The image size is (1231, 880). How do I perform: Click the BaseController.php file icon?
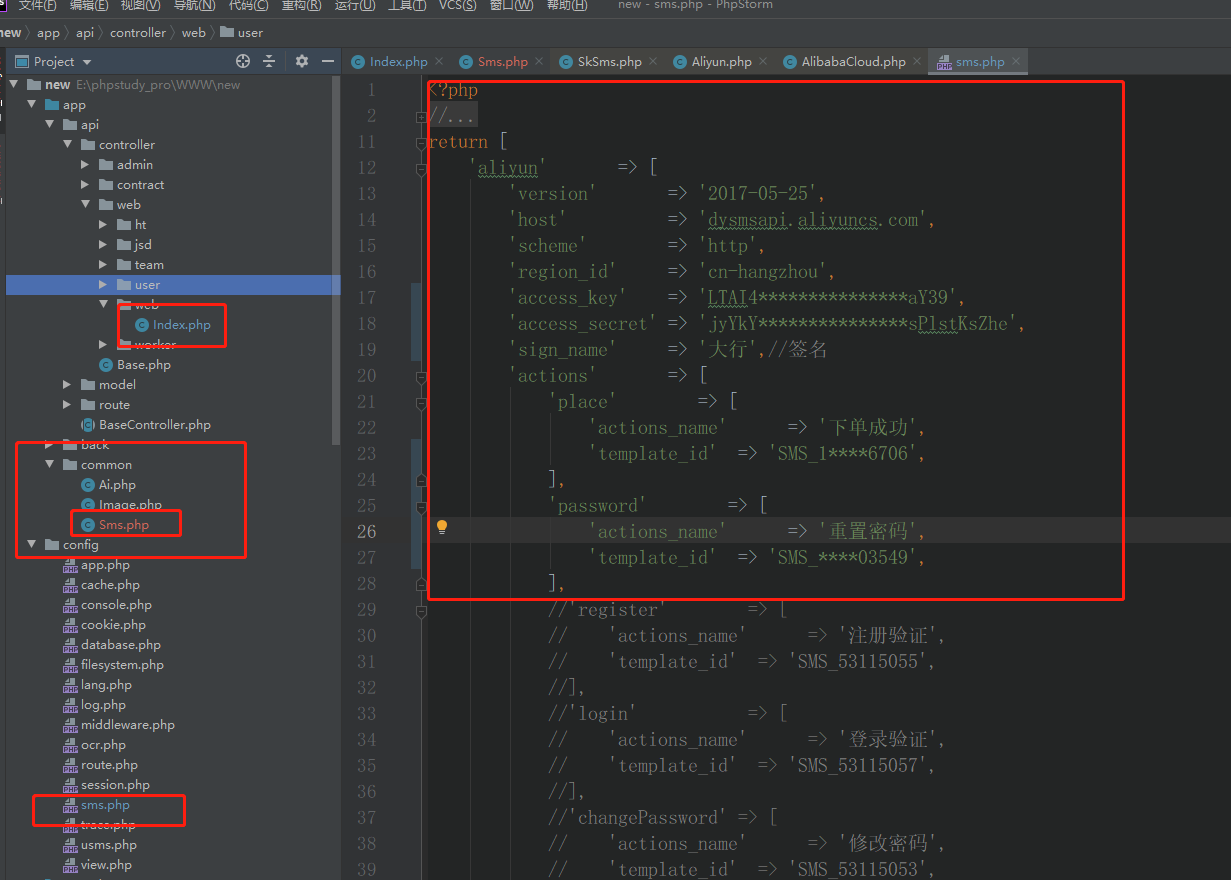tap(88, 425)
